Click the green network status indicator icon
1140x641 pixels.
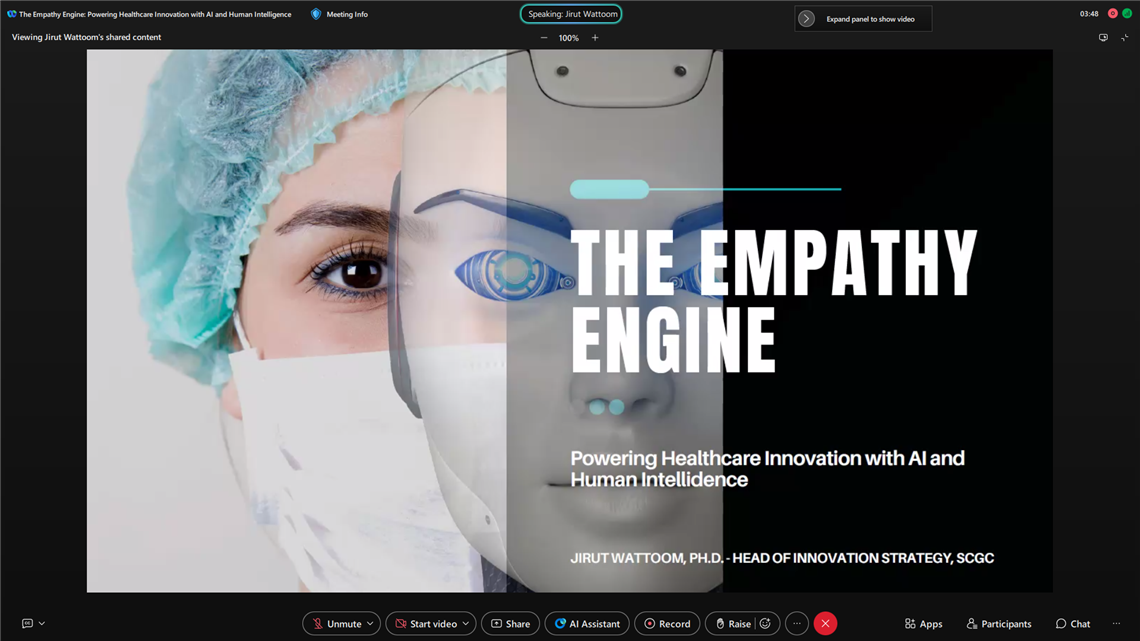[x=1127, y=14]
